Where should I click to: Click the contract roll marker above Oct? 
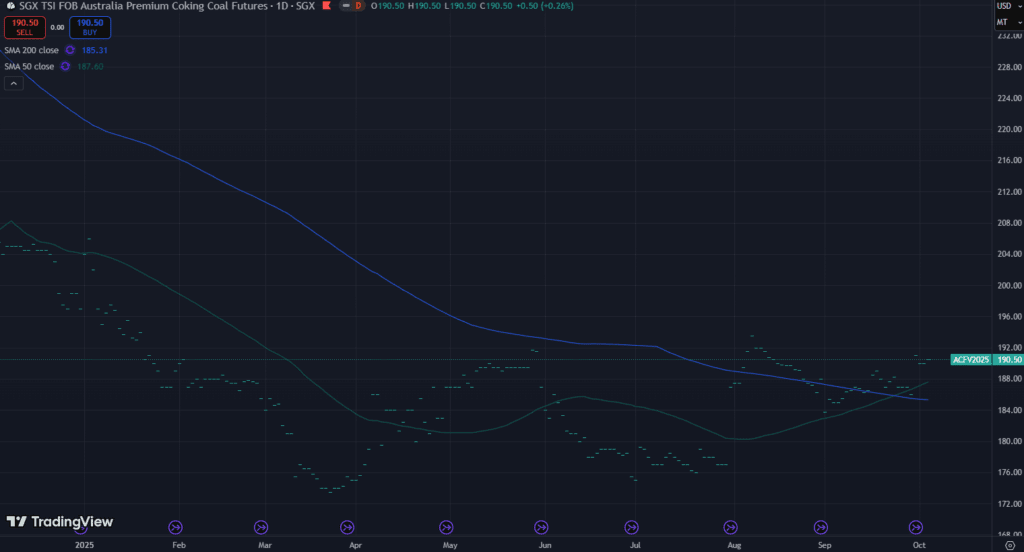tap(915, 527)
